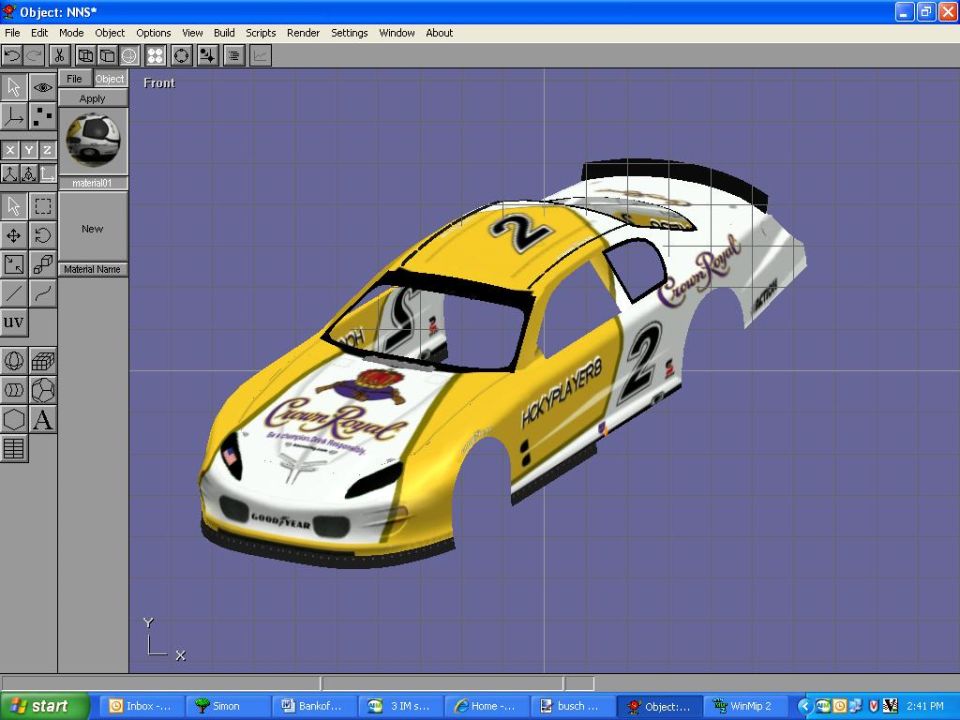Choose the uniform Scale cubes tool
Image resolution: width=960 pixels, height=720 pixels.
(42, 264)
